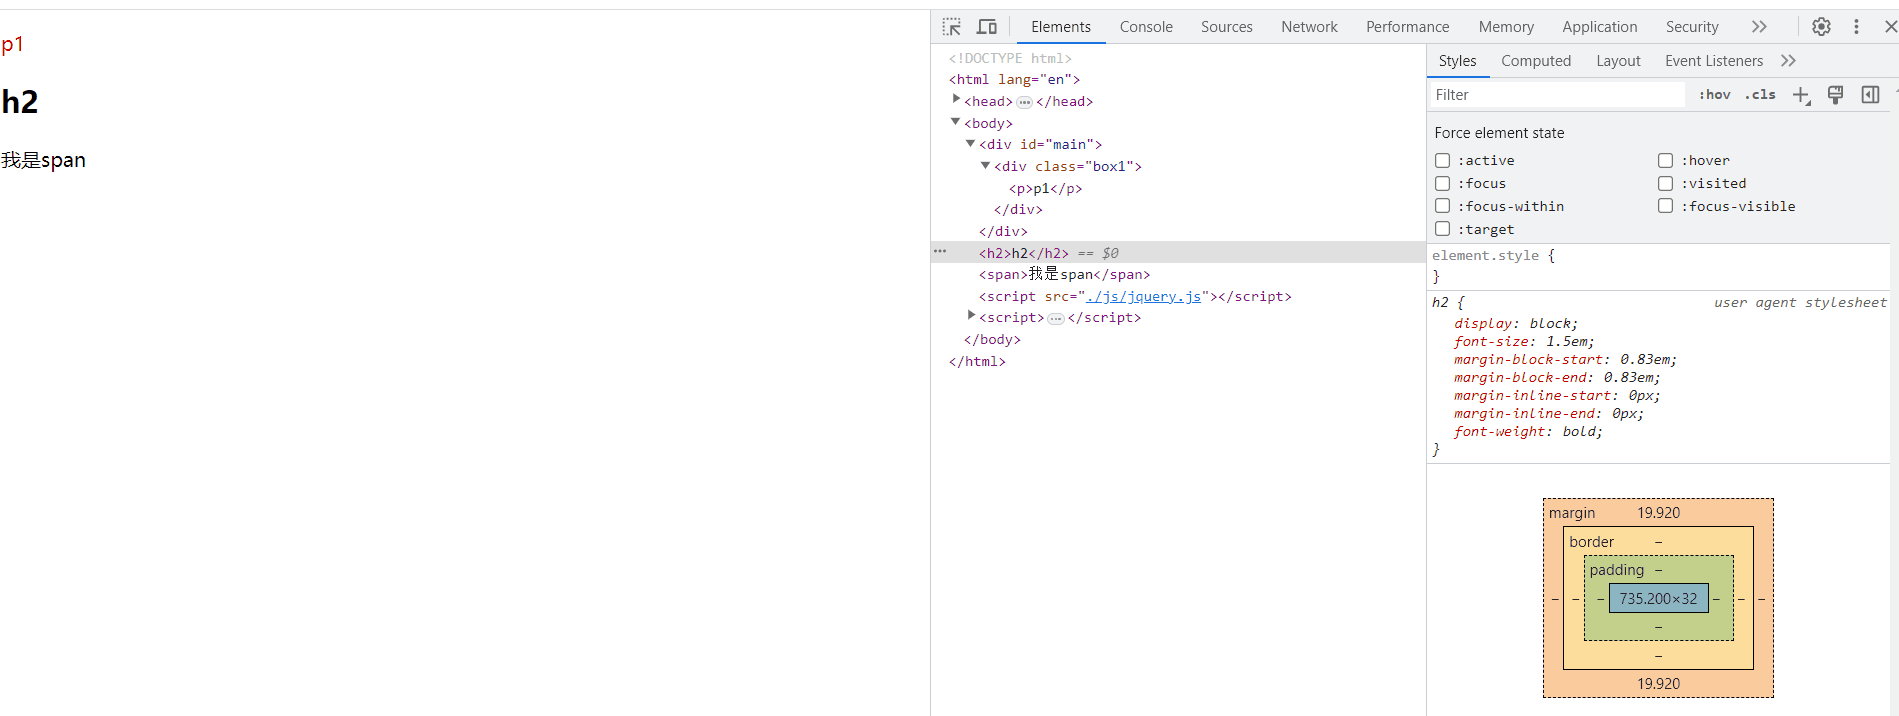Screen dimensions: 1899x716
Task: Open the ./js/jquery.js link
Action: click(1144, 296)
